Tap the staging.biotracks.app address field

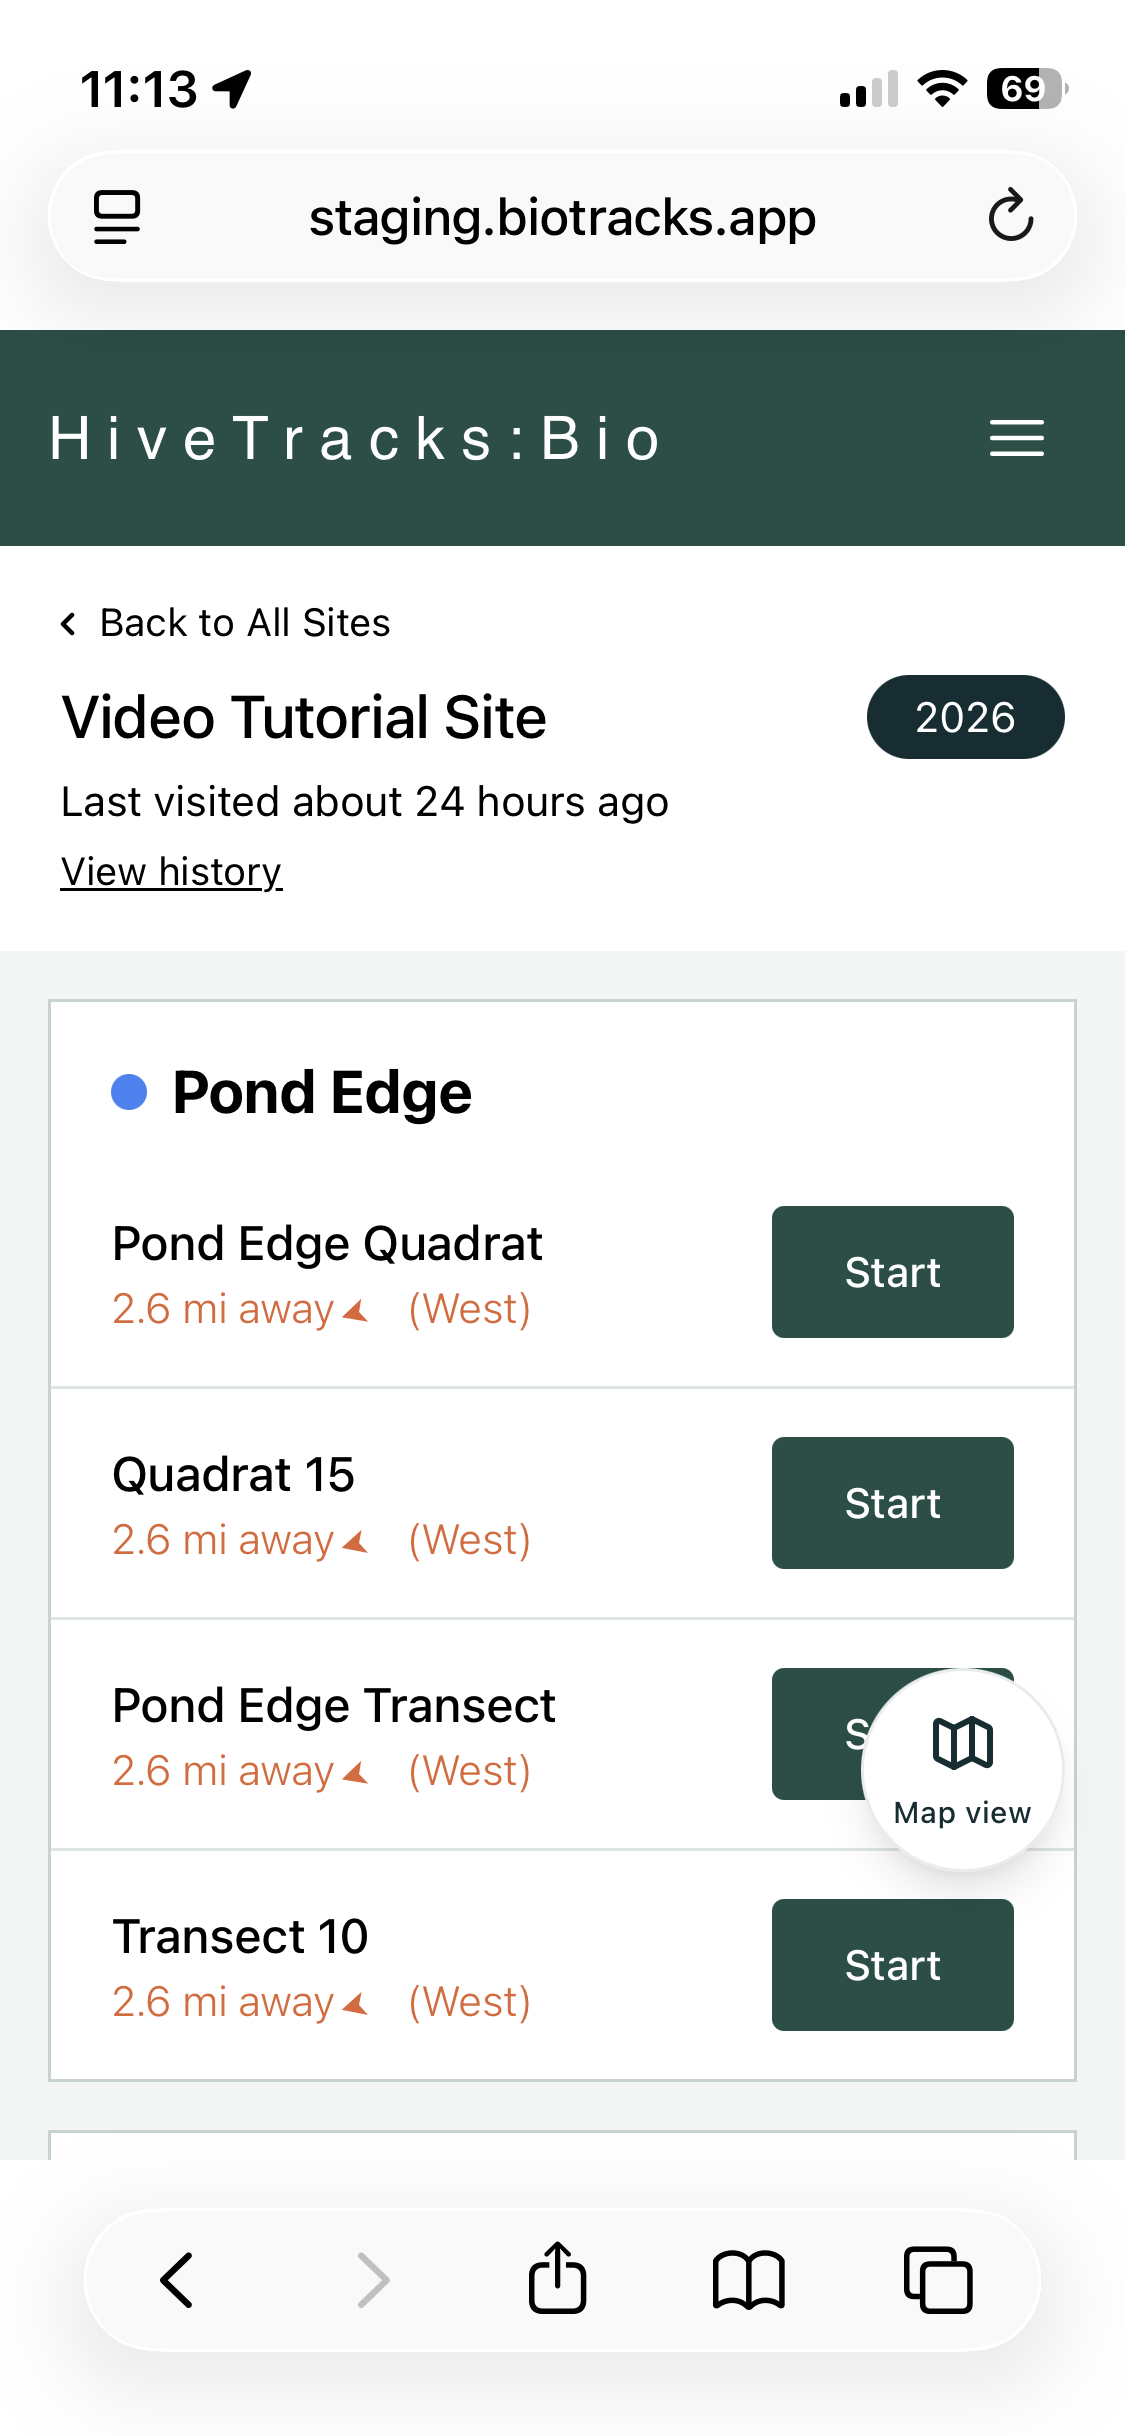click(562, 218)
